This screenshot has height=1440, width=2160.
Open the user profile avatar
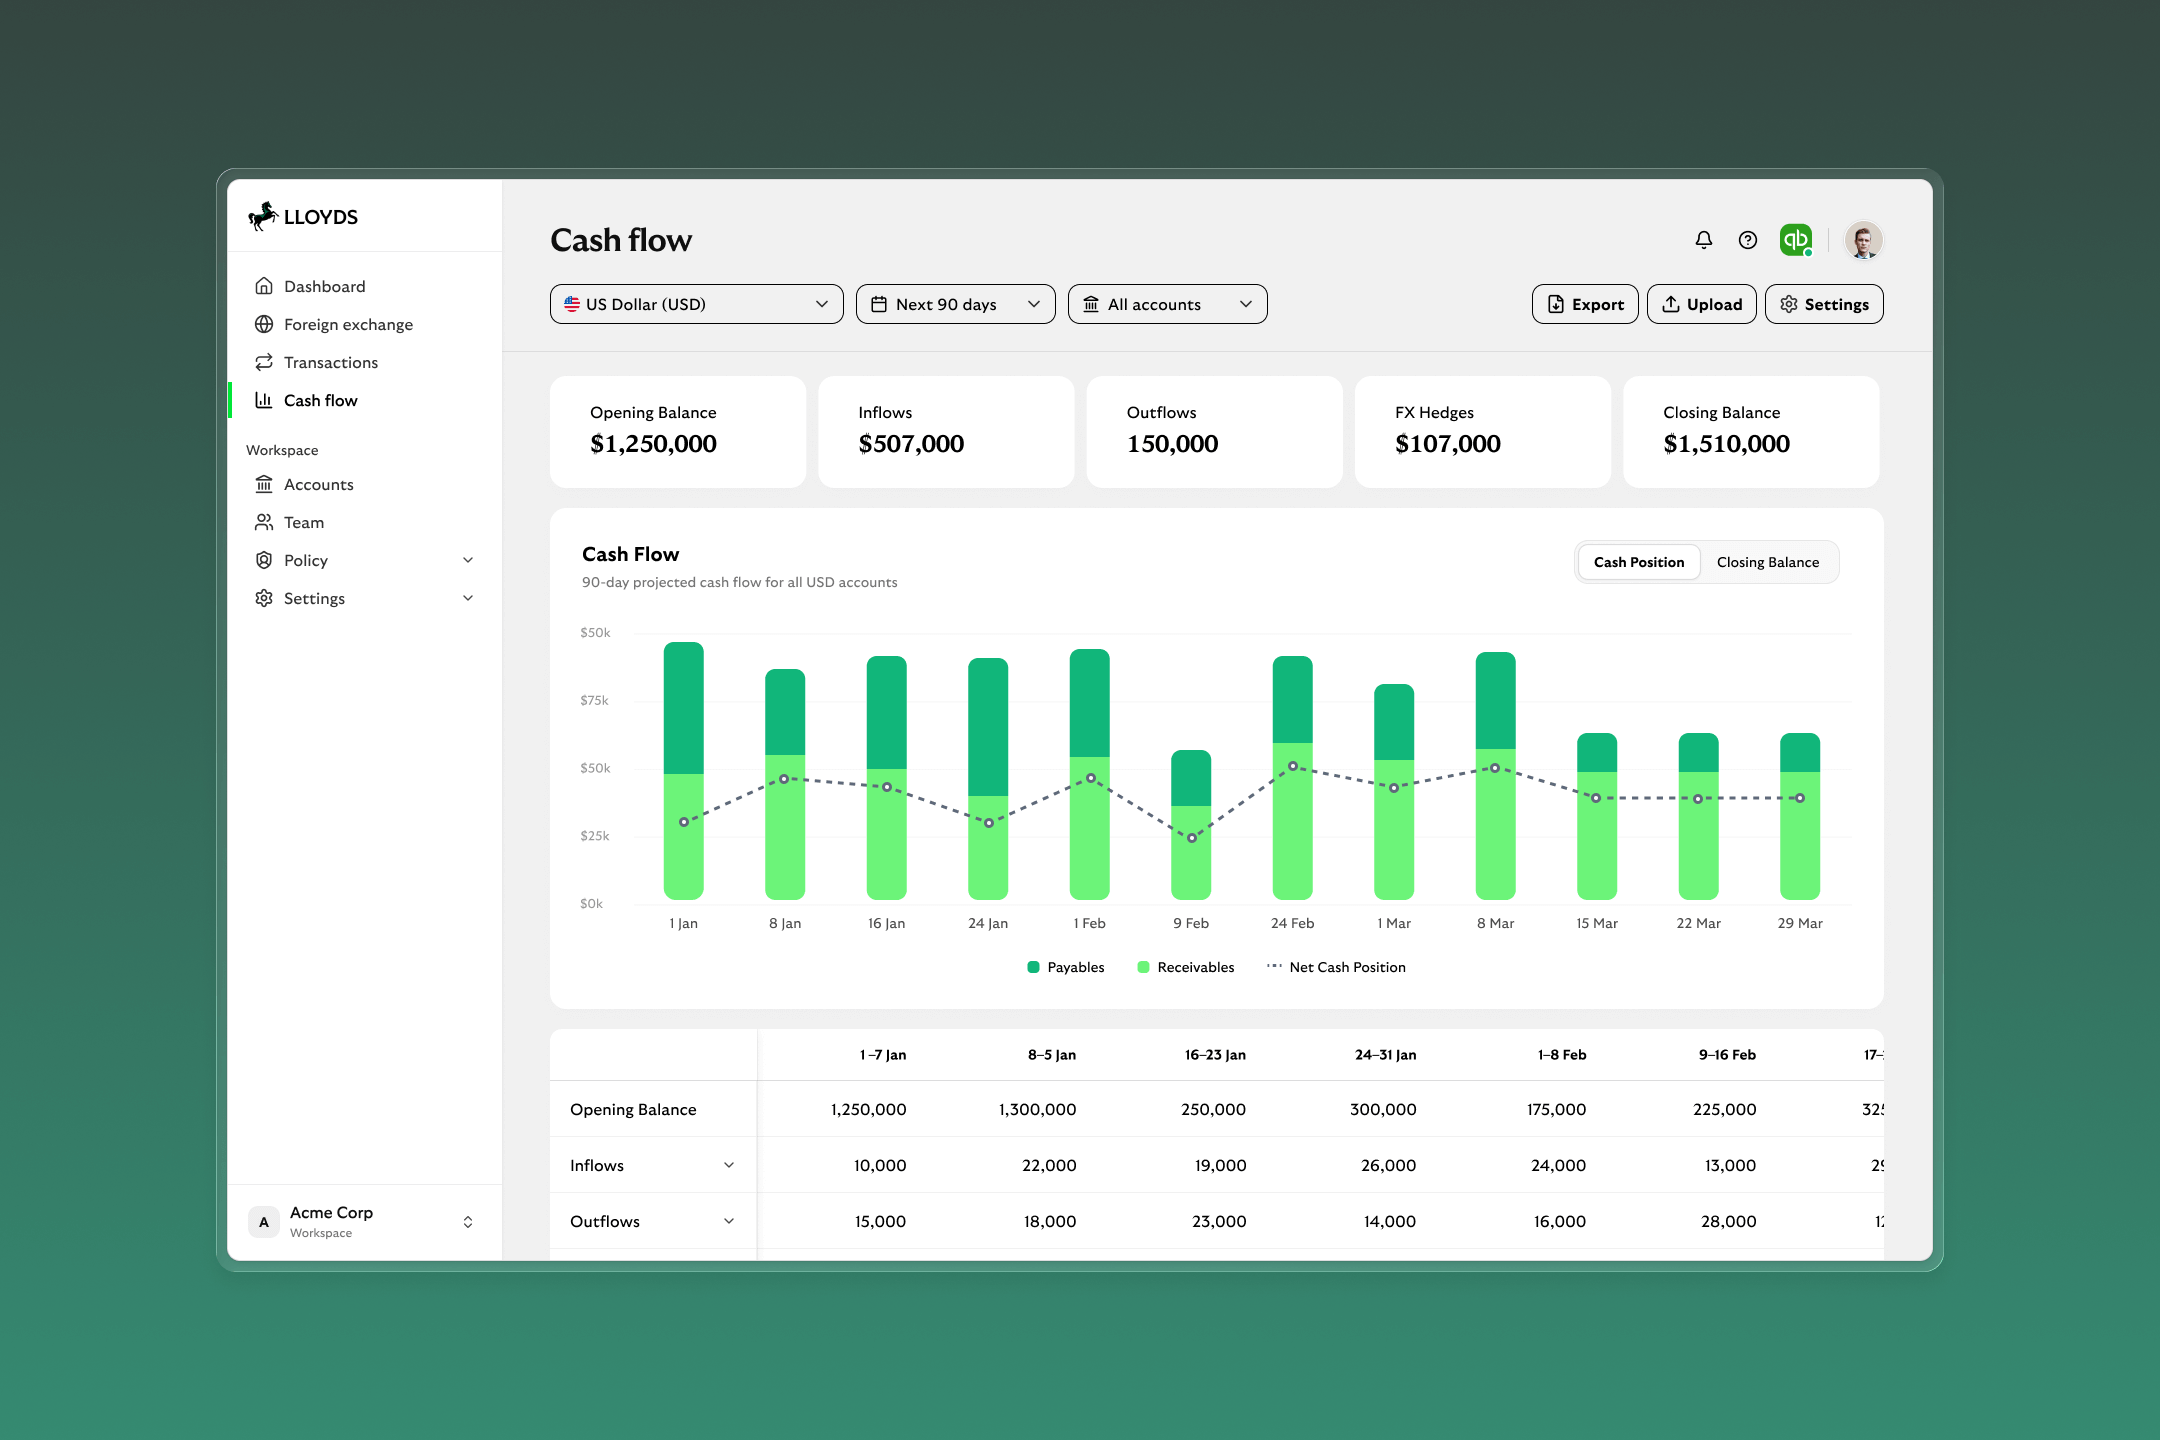pyautogui.click(x=1863, y=240)
